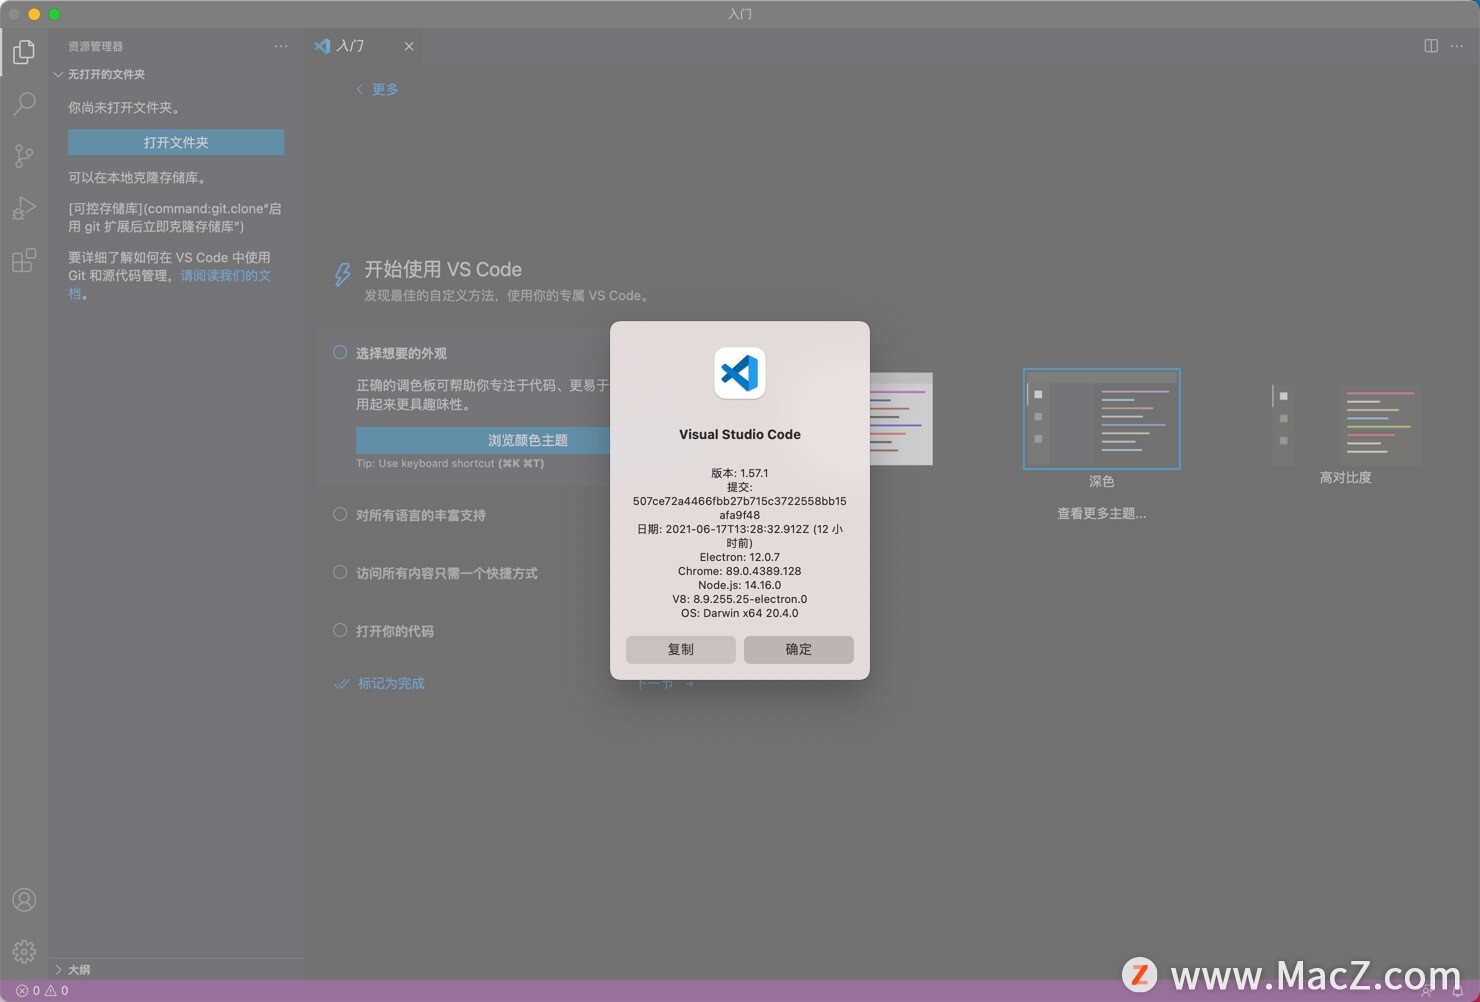Click errors and warnings status indicator

[42, 991]
